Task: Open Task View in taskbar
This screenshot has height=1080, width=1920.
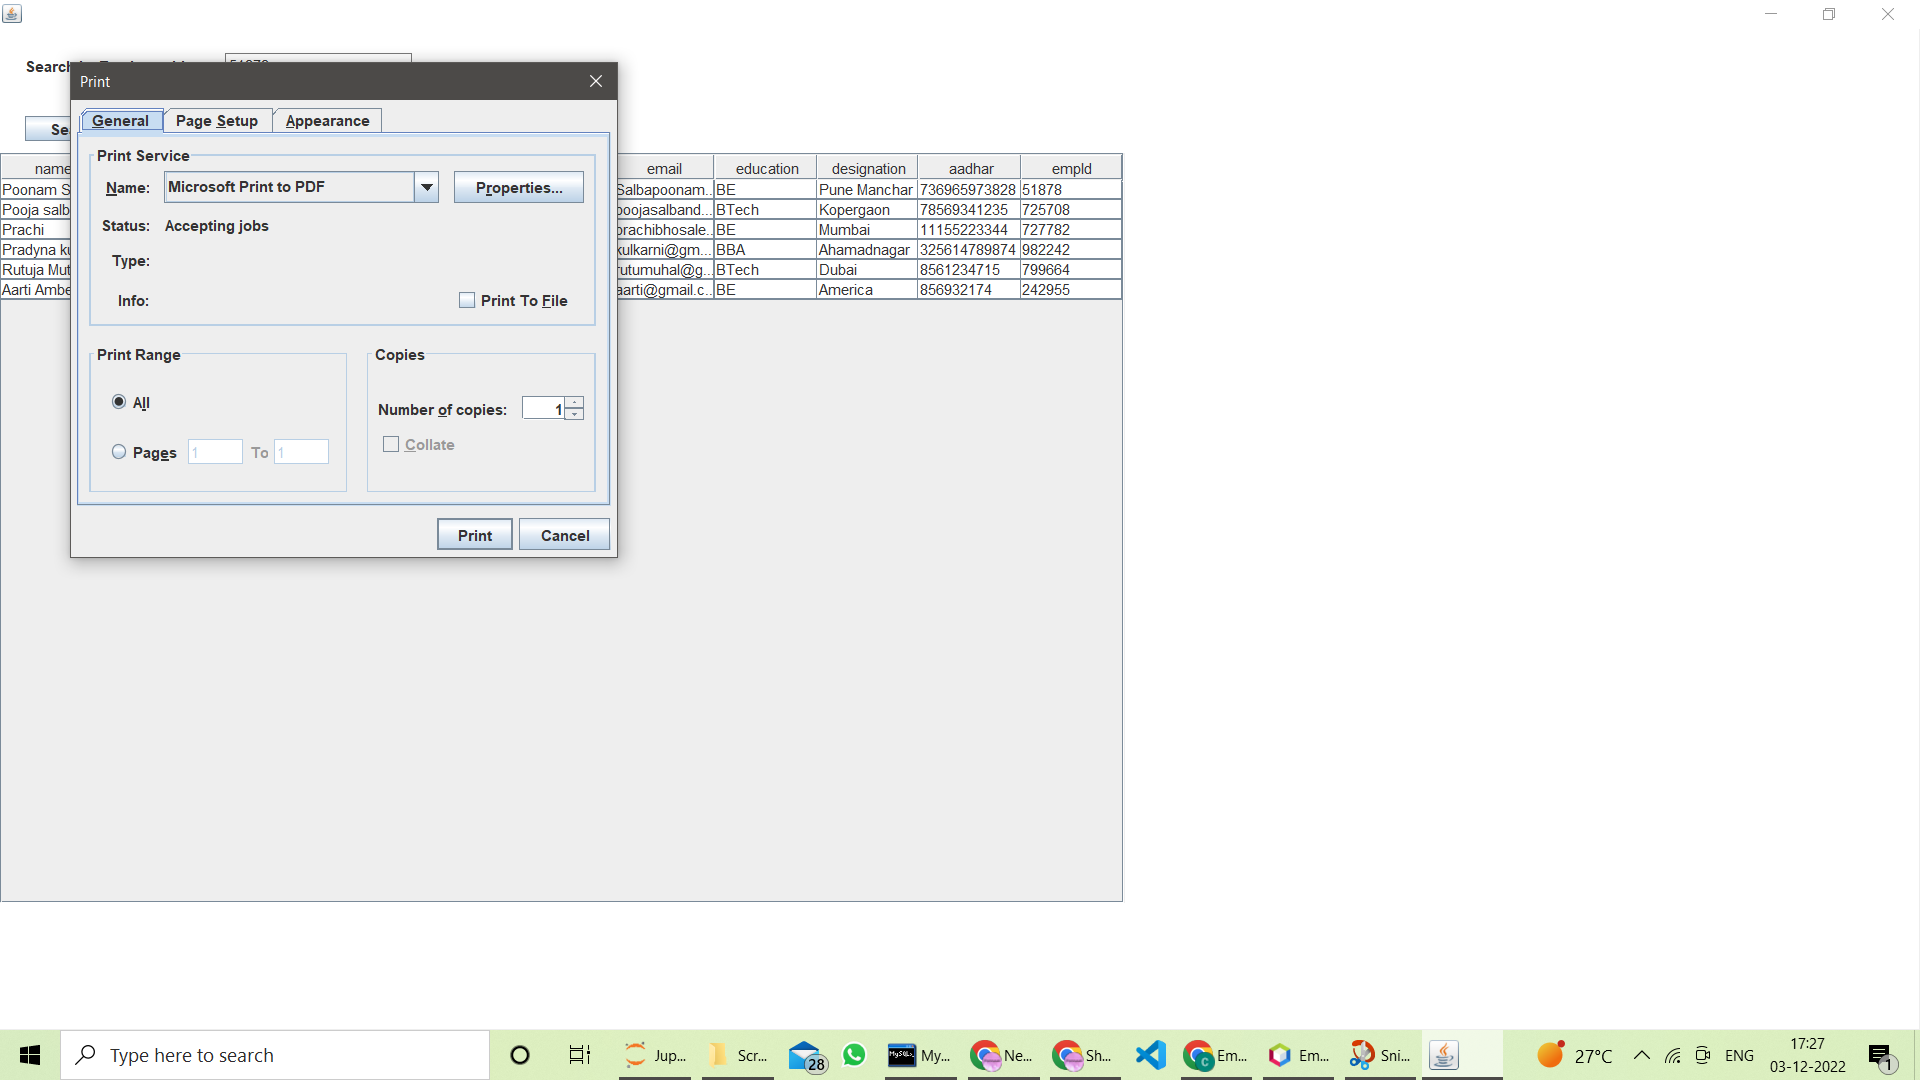Action: tap(580, 1055)
